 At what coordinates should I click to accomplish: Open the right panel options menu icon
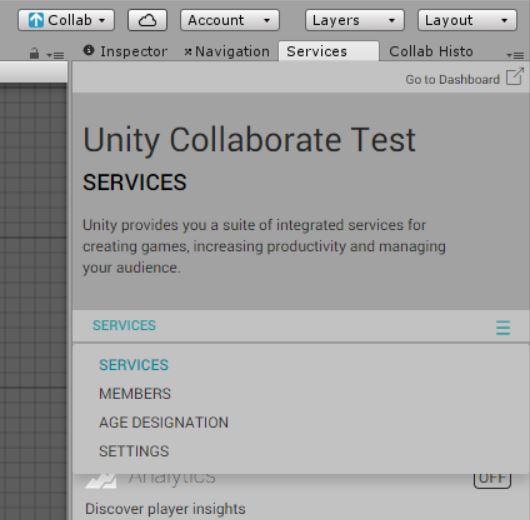click(515, 55)
